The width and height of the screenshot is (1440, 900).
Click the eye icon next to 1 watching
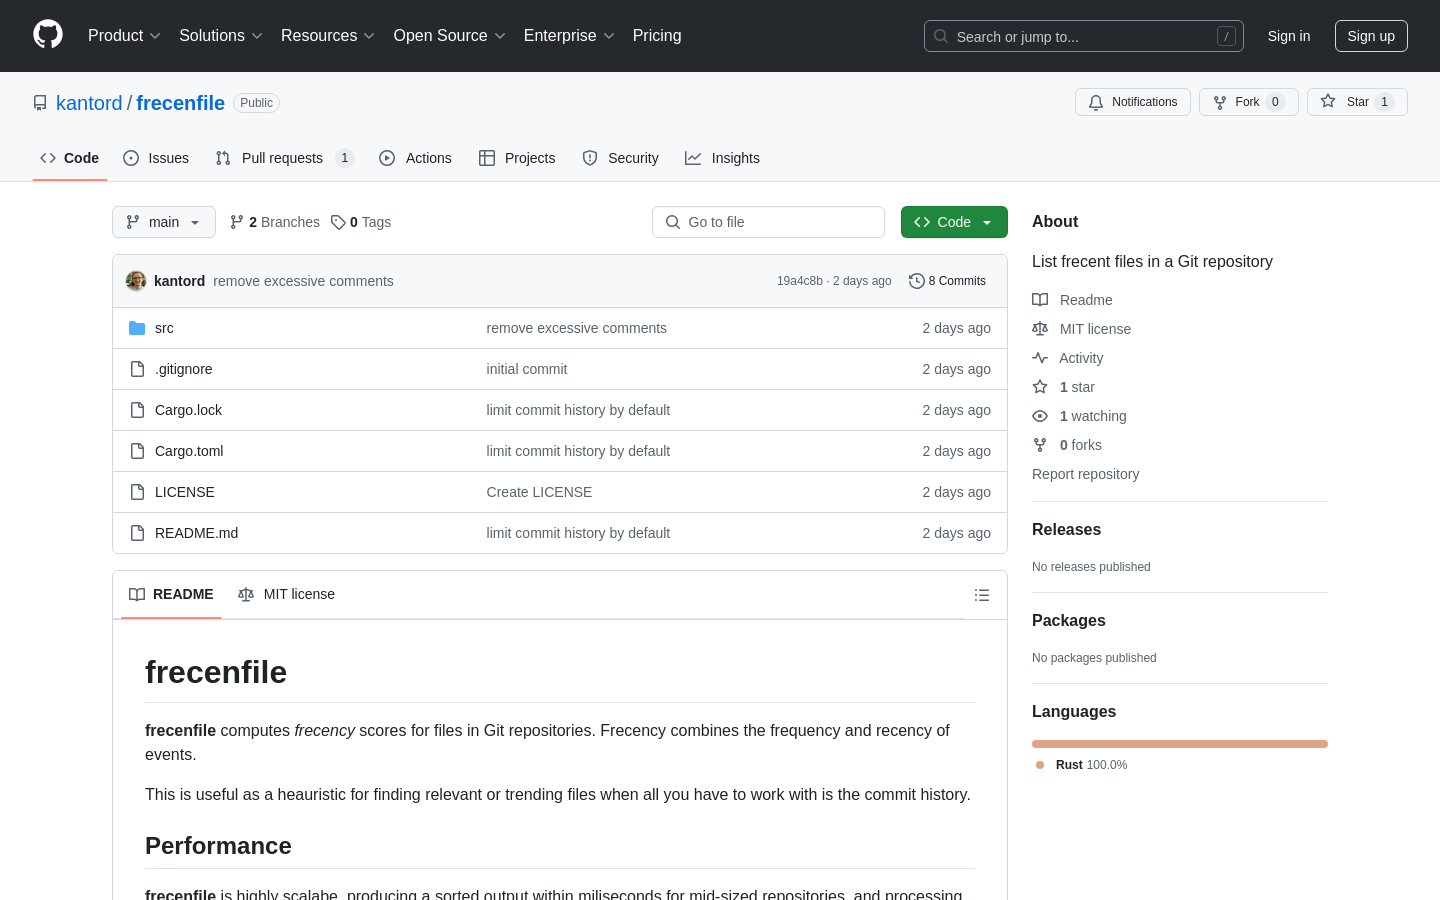(1040, 416)
